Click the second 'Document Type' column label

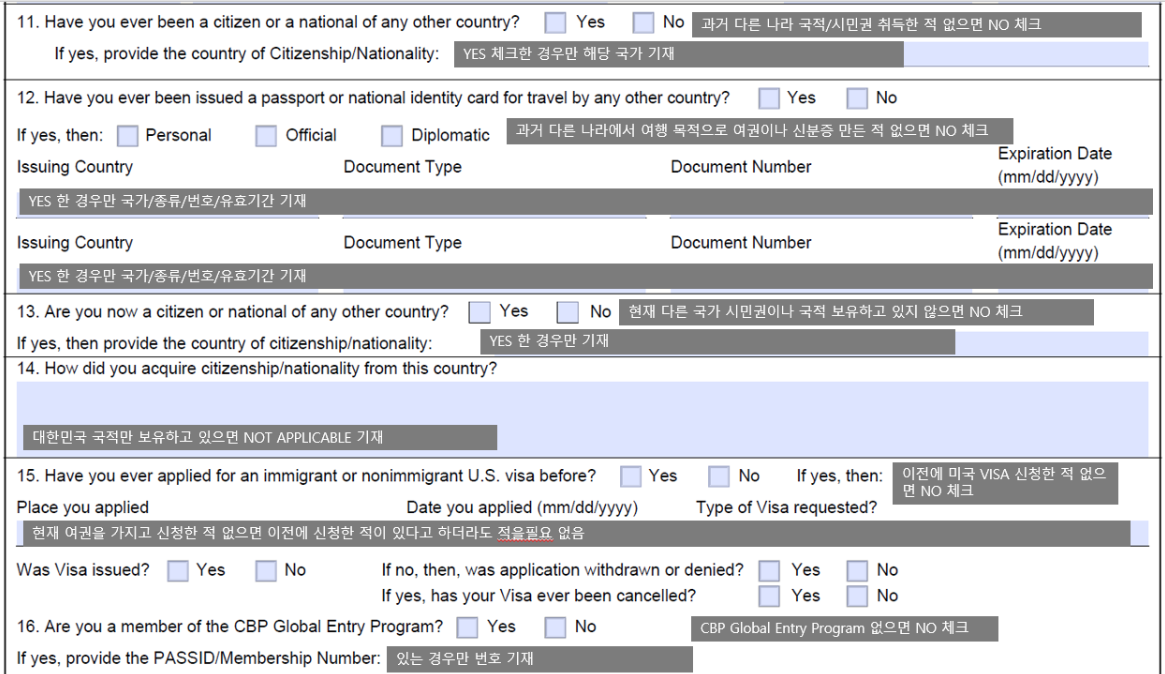(402, 243)
